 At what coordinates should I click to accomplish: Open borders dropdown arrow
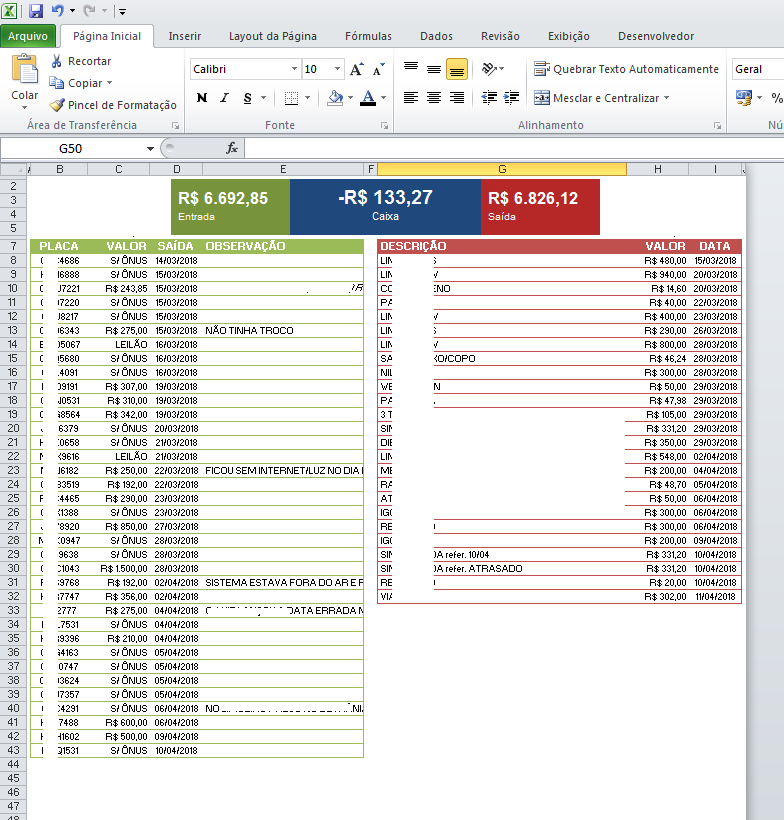[307, 98]
